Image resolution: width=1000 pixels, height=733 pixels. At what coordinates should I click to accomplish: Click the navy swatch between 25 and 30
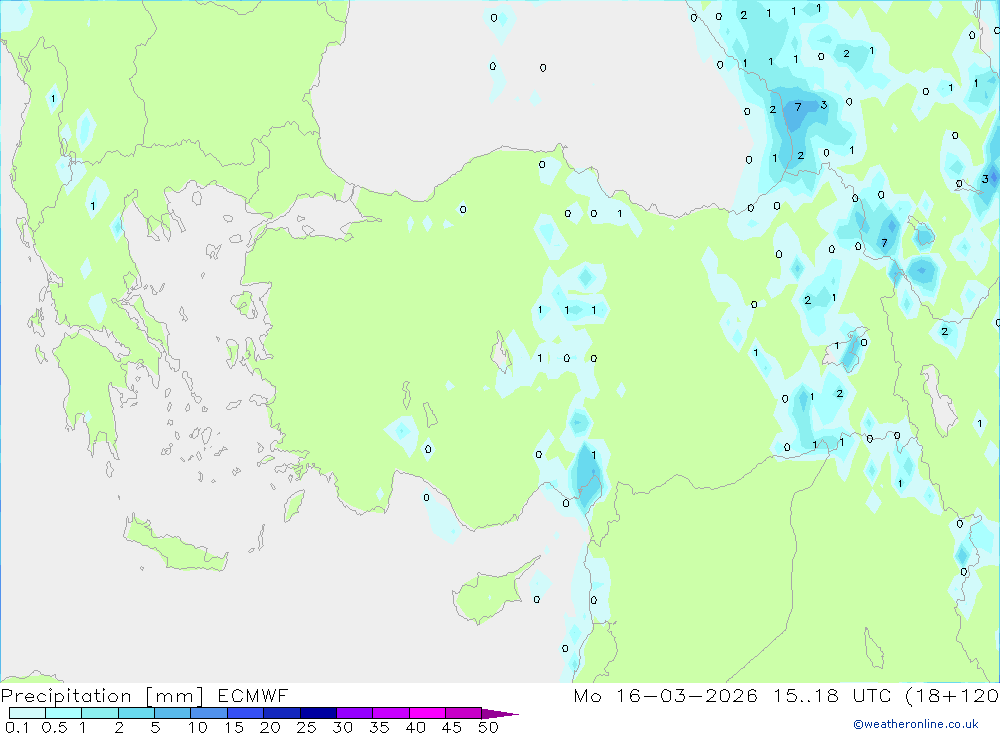(318, 713)
